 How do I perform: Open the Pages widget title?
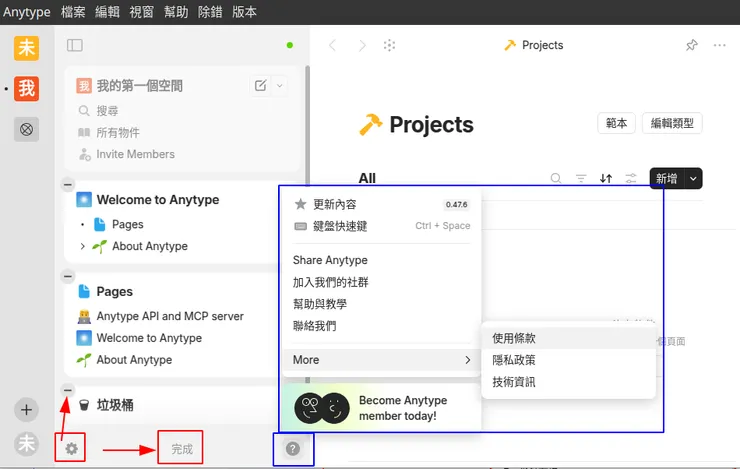pos(115,292)
